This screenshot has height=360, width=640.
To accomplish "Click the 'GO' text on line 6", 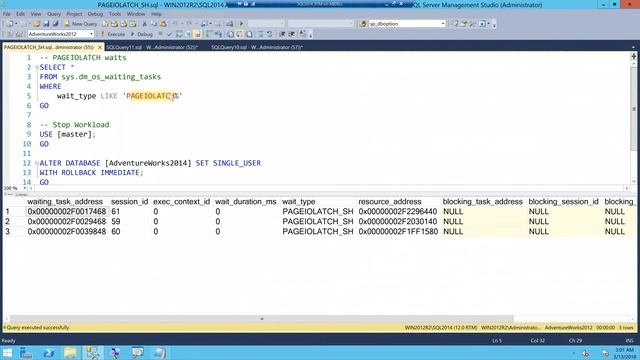I will coord(44,106).
